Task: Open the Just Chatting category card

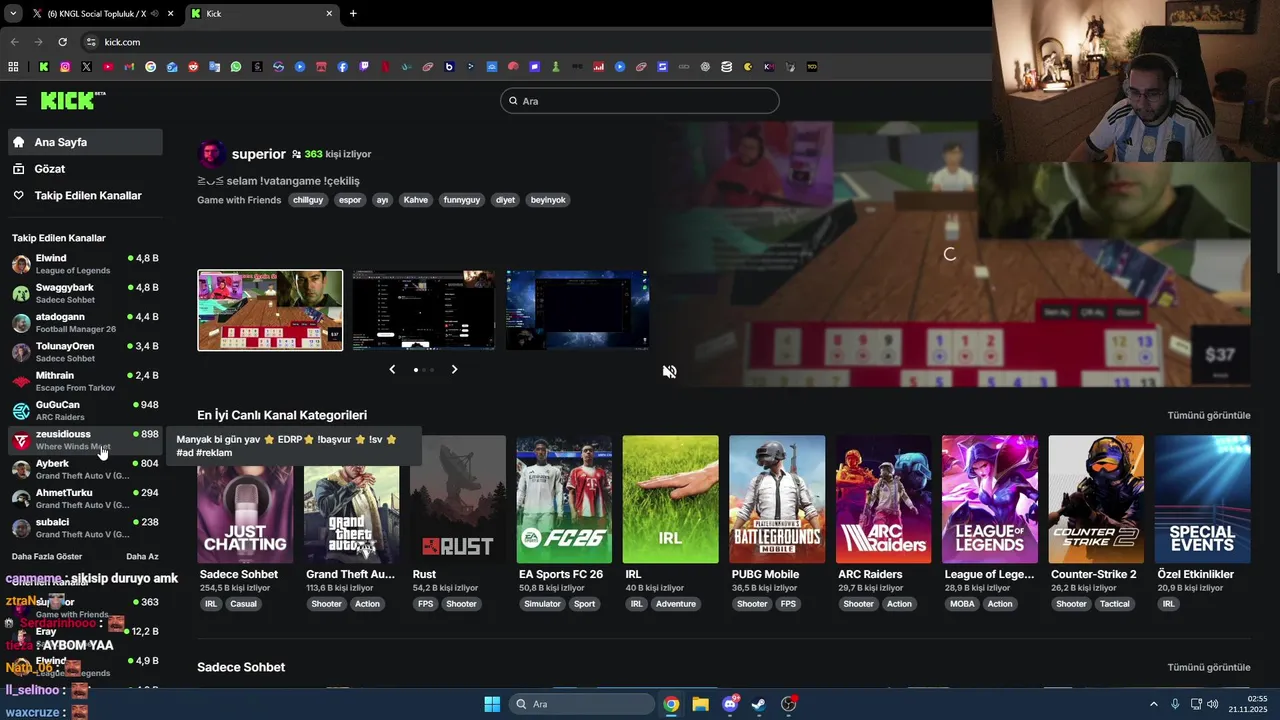Action: pos(245,499)
